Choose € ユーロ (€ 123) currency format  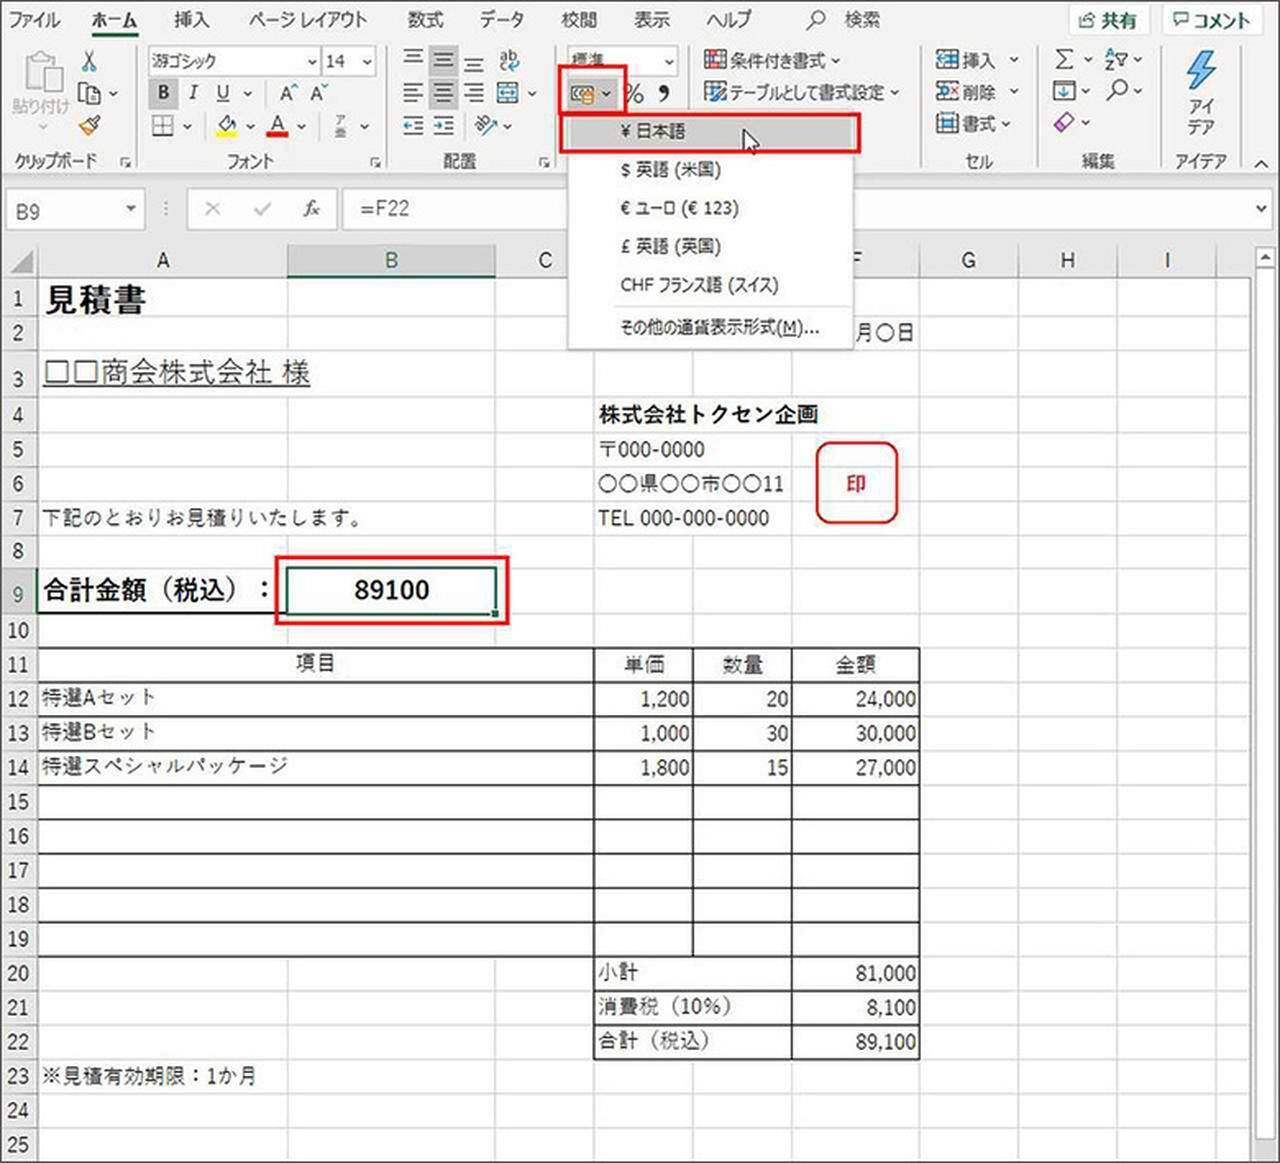click(x=710, y=208)
